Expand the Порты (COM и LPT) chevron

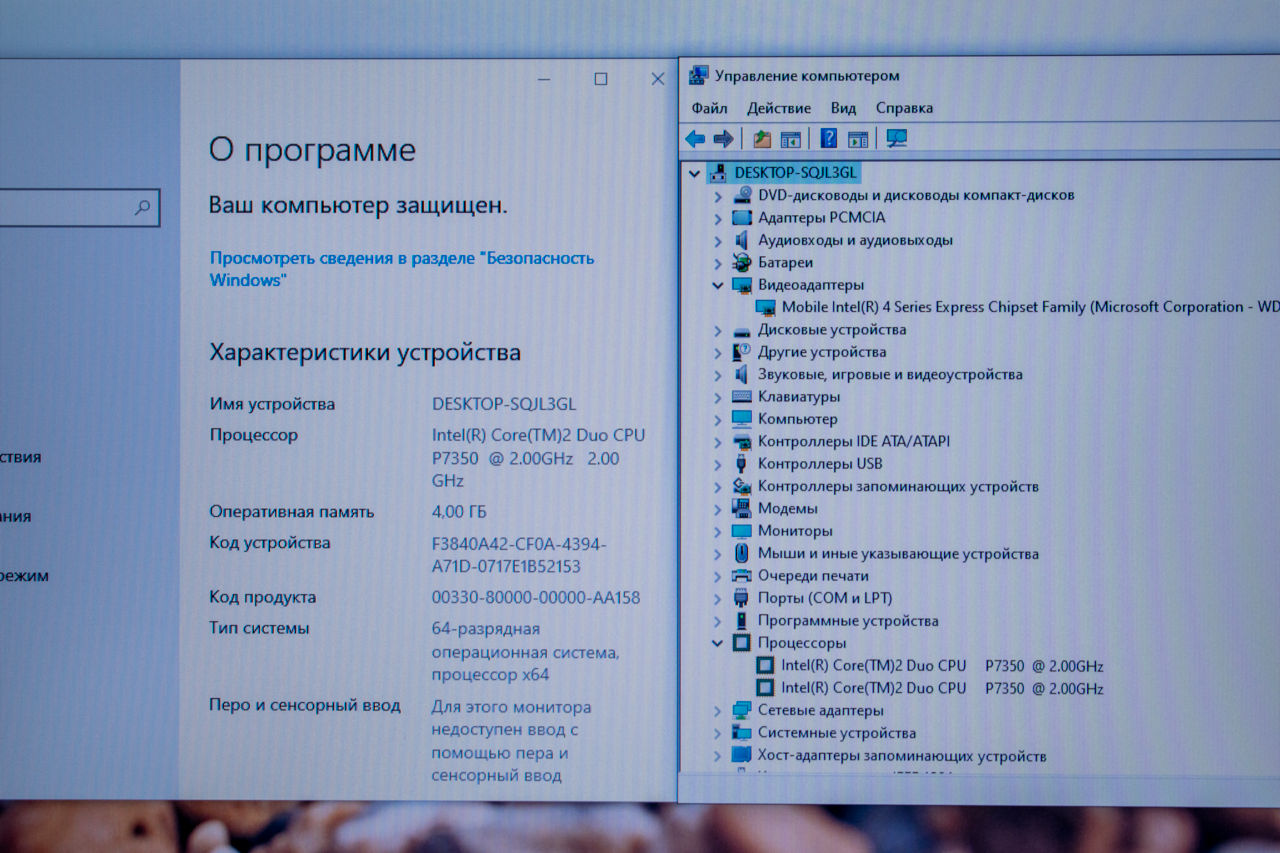(x=718, y=598)
